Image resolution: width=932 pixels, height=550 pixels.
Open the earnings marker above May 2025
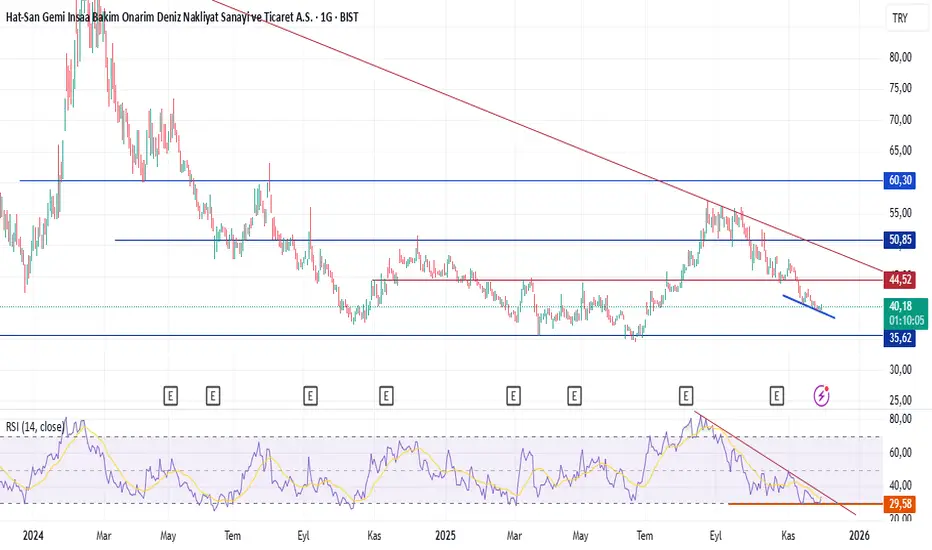pyautogui.click(x=574, y=395)
